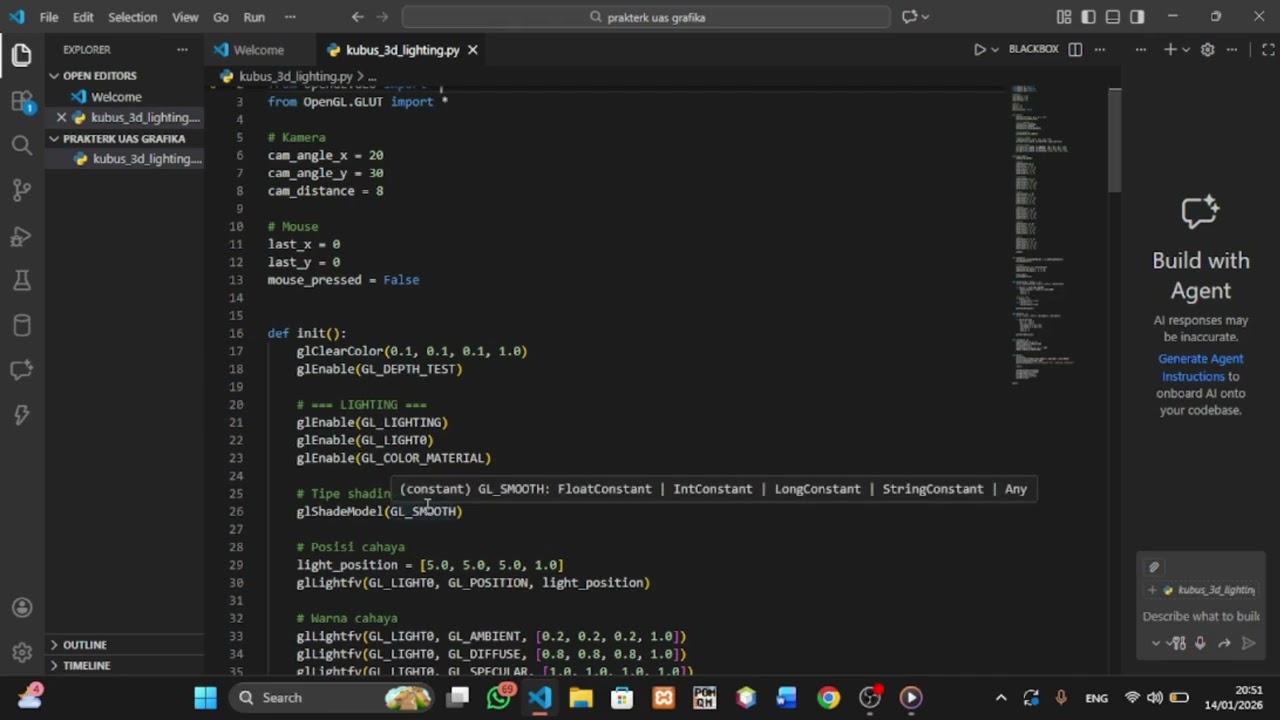
Task: Open the Run menu
Action: [254, 17]
